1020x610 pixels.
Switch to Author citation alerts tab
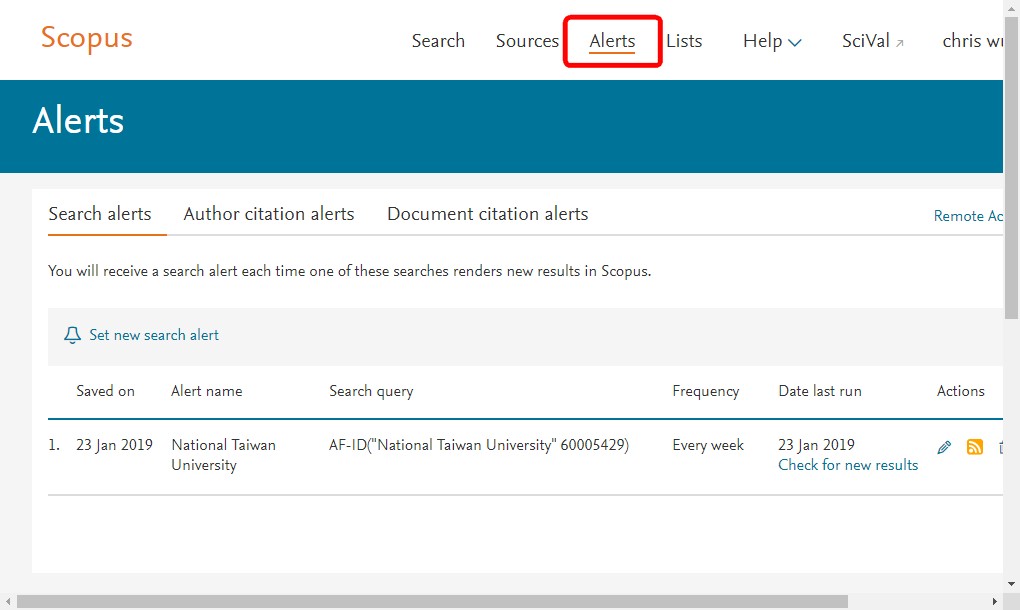coord(269,214)
